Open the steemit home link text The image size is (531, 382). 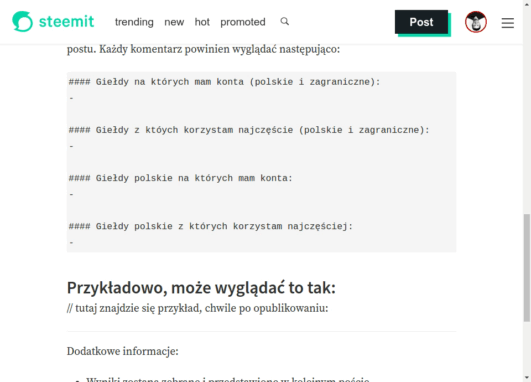coord(66,22)
